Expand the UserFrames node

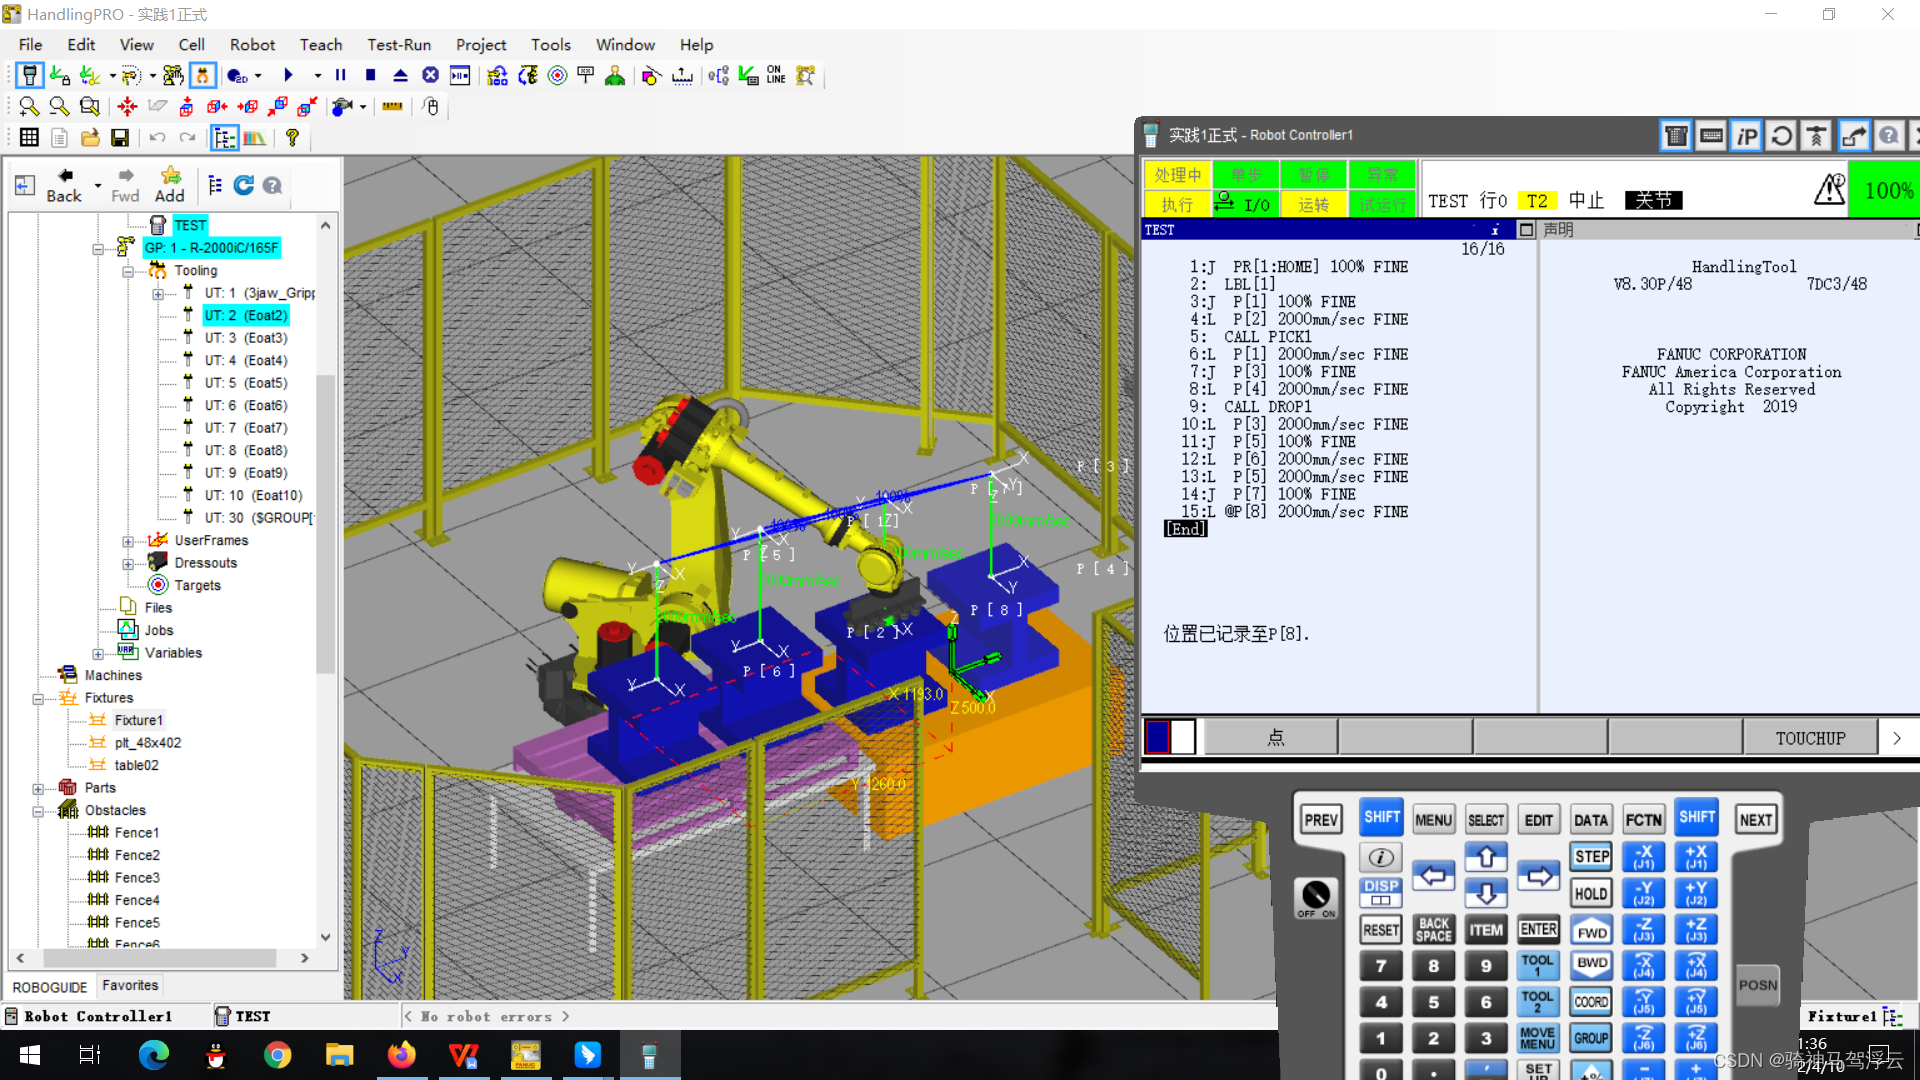click(x=128, y=542)
